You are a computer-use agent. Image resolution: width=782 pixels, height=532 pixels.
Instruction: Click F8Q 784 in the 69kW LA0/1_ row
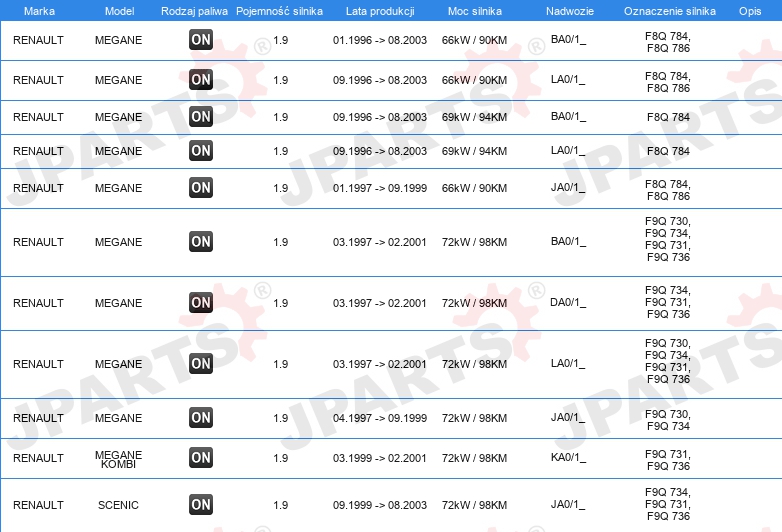(x=668, y=151)
